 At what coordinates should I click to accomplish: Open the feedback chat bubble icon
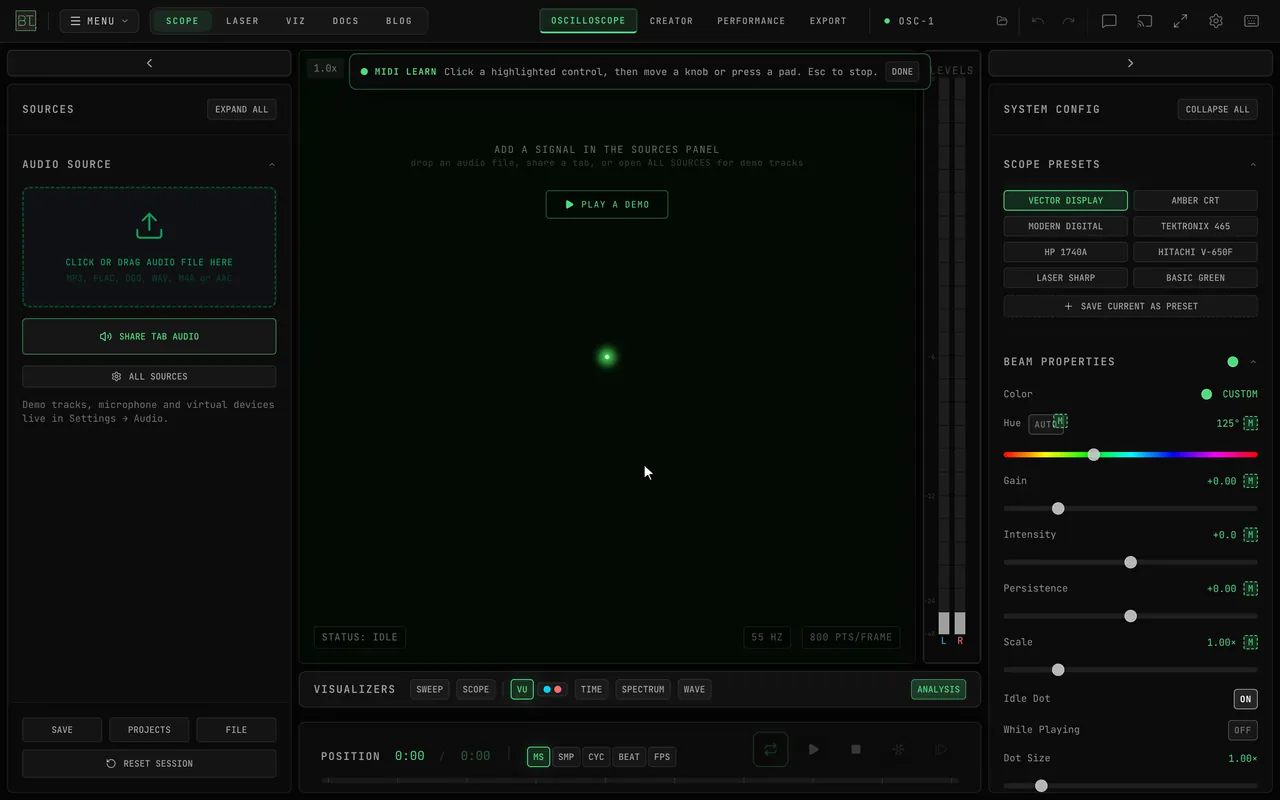pyautogui.click(x=1109, y=21)
